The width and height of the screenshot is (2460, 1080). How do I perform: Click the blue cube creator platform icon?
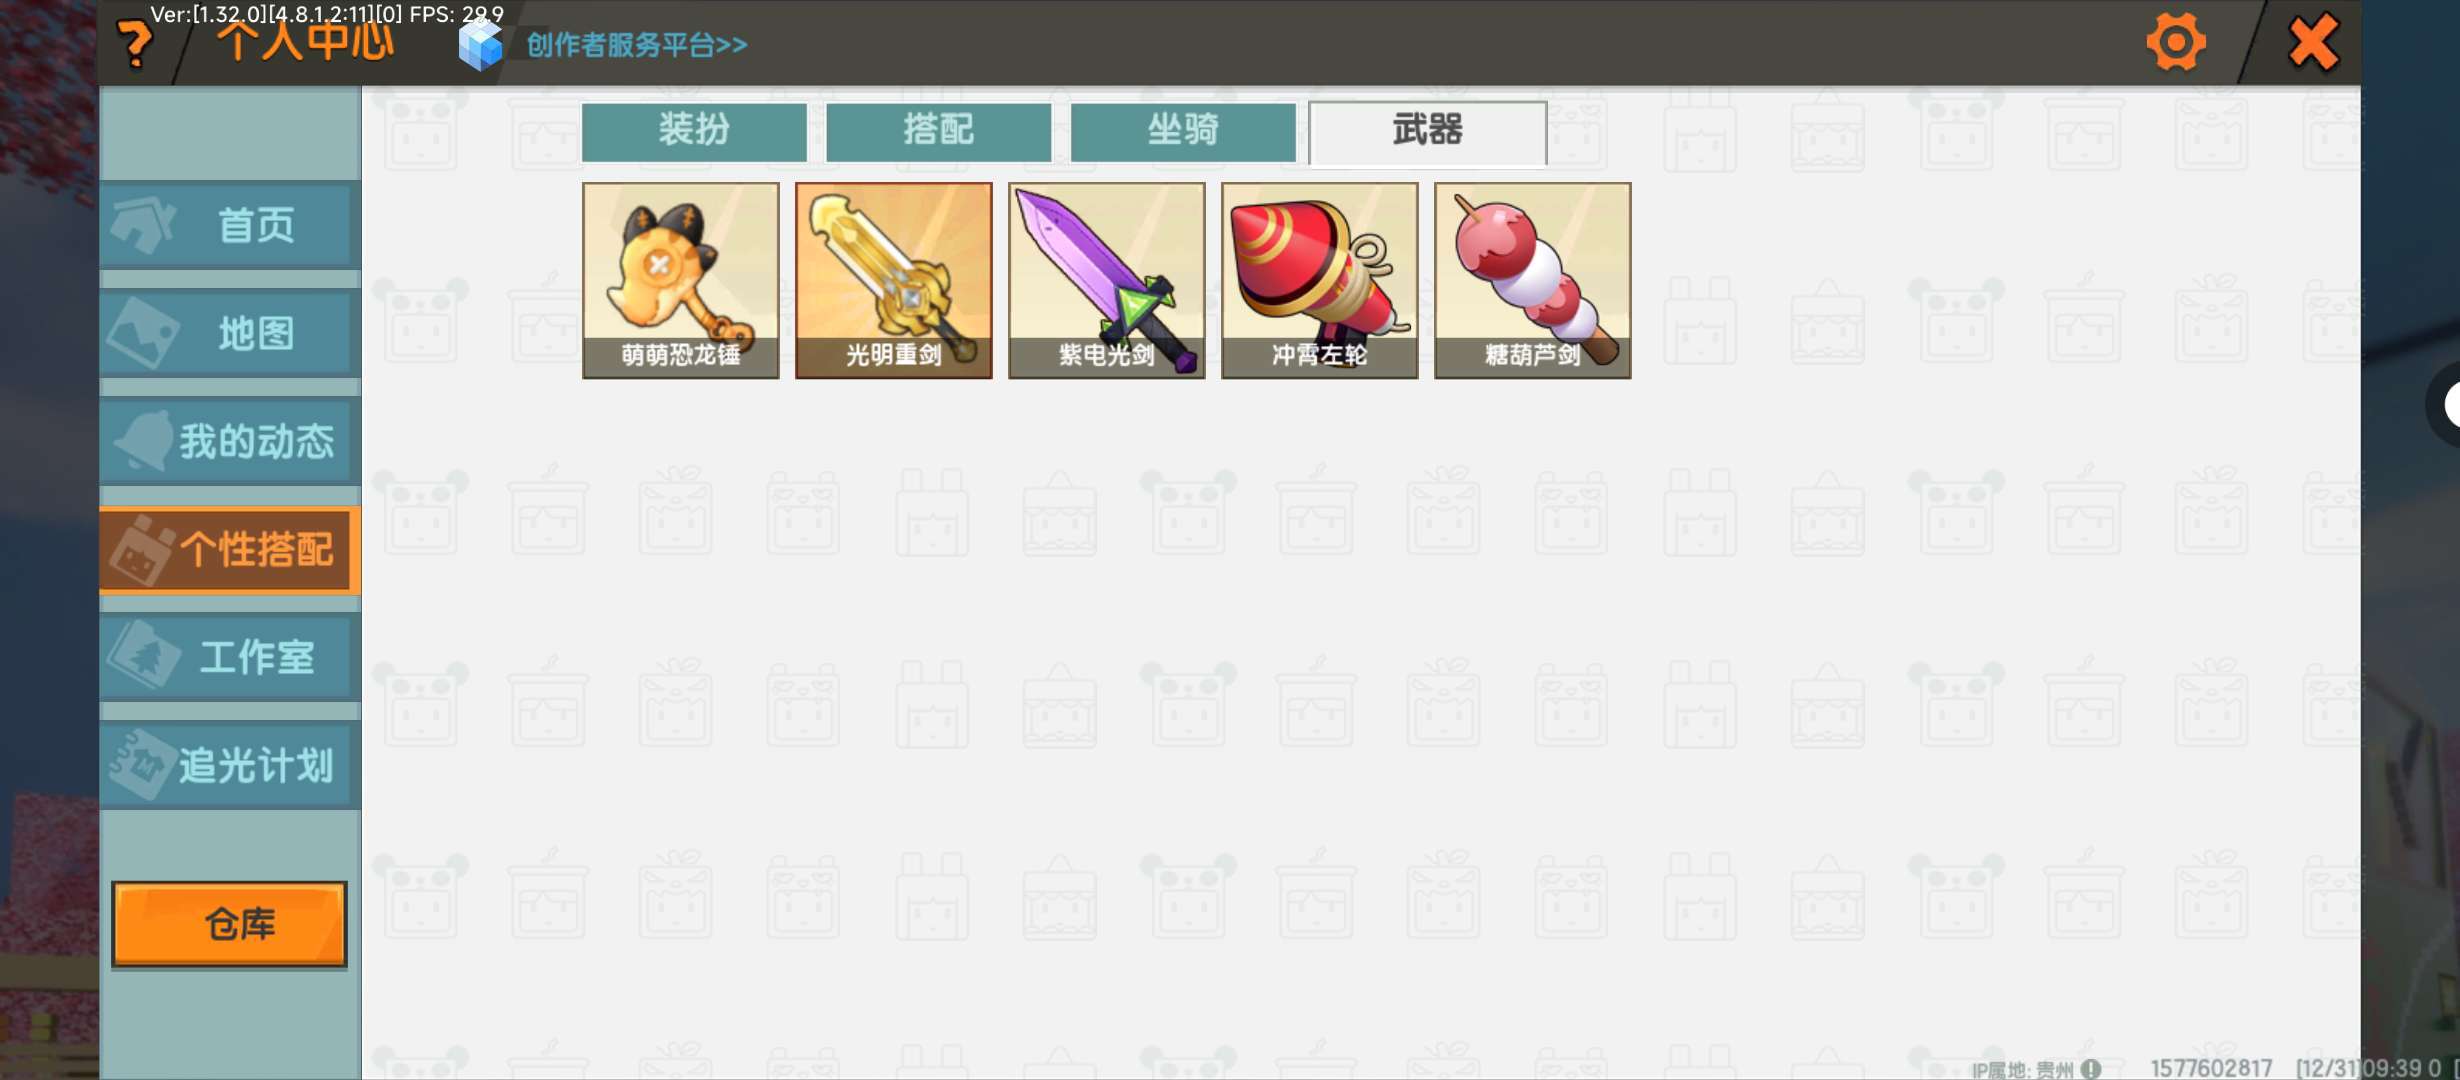click(x=480, y=45)
